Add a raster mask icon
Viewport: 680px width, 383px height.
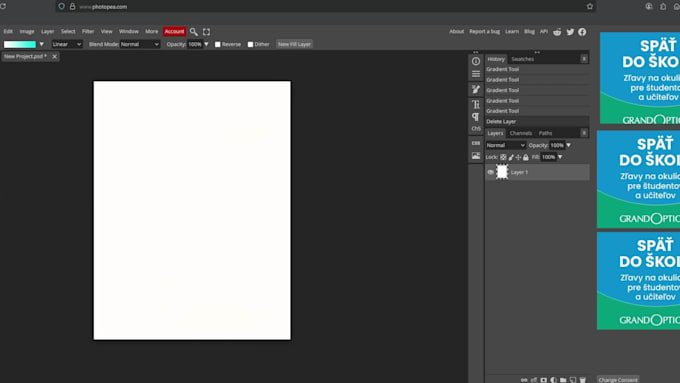tap(543, 380)
